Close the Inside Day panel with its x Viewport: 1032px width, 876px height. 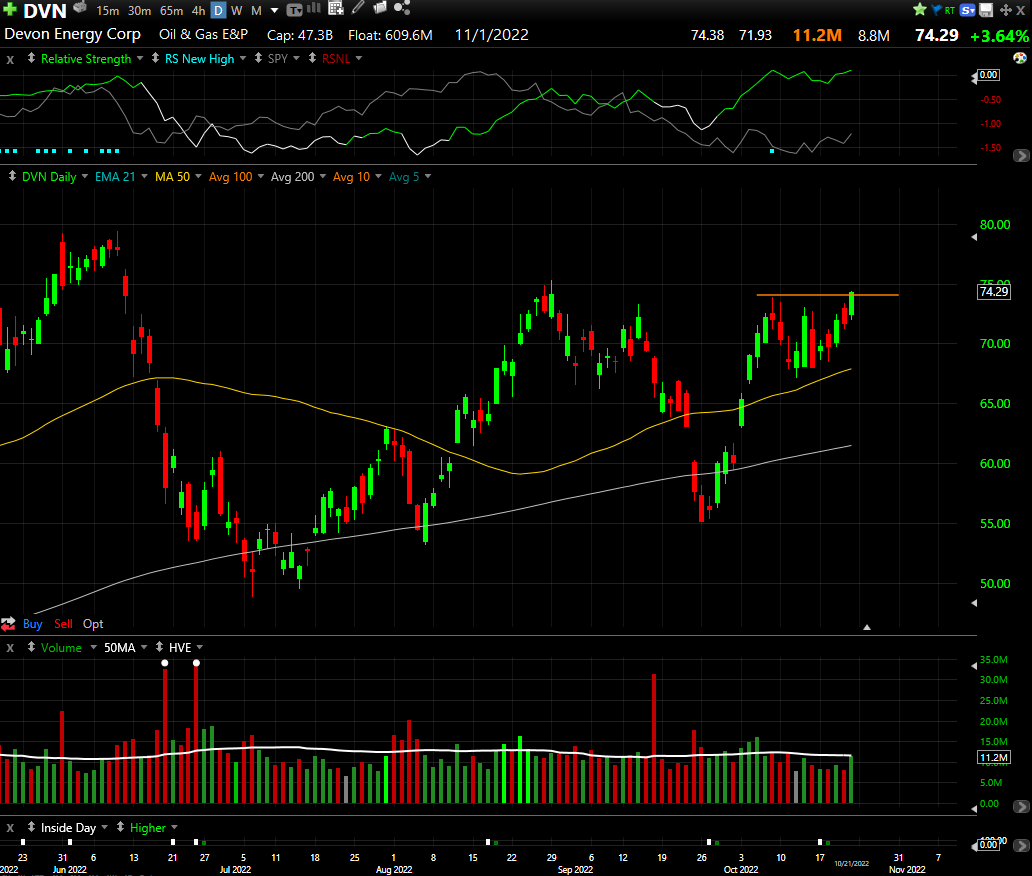tap(10, 828)
